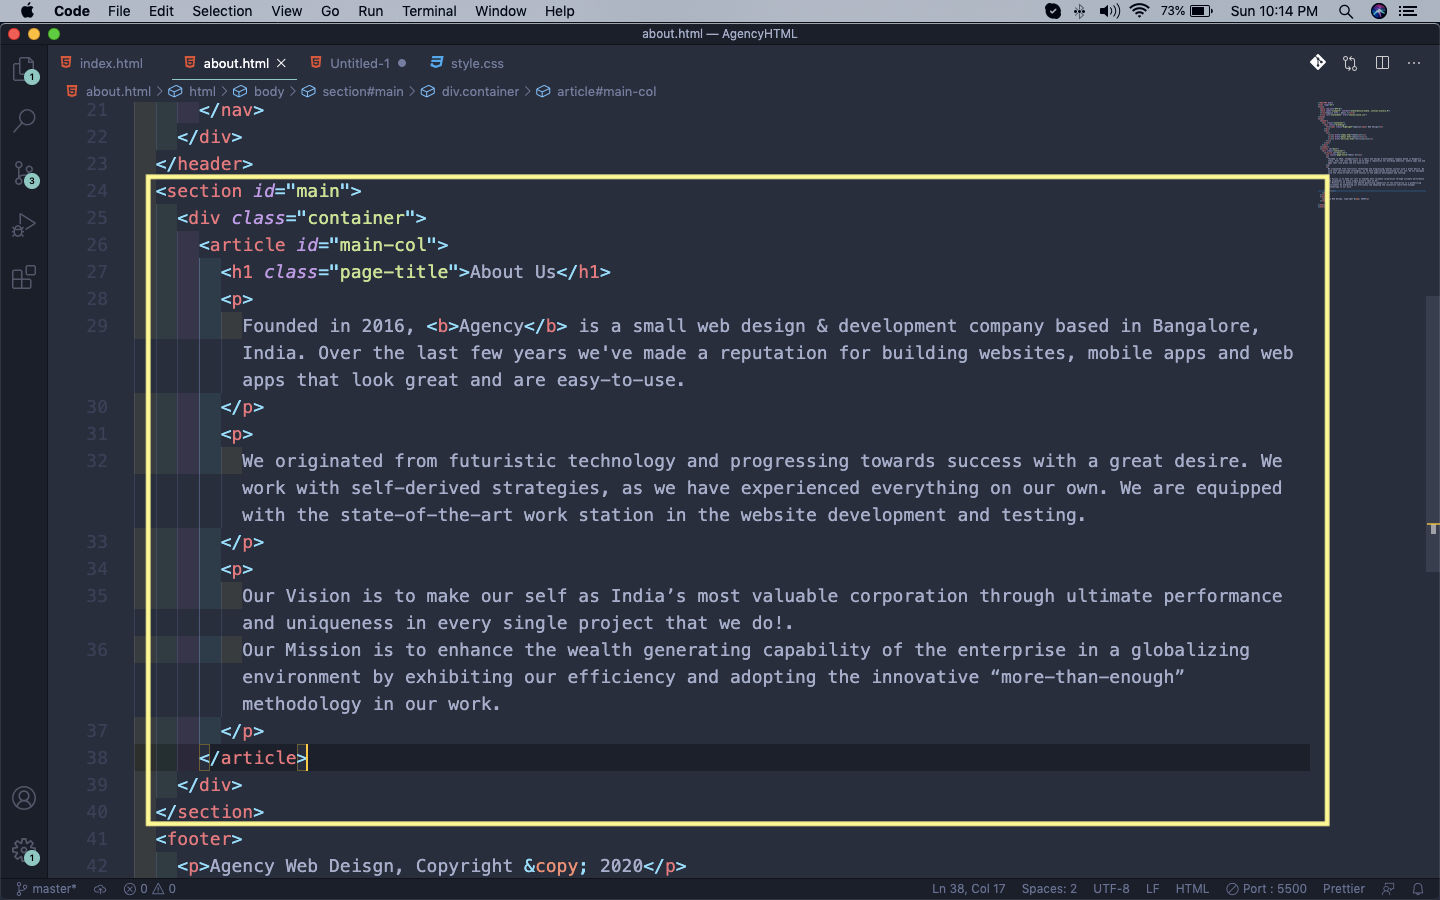This screenshot has width=1440, height=900.
Task: Click the sync changes cloud icon in status bar
Action: tap(100, 888)
